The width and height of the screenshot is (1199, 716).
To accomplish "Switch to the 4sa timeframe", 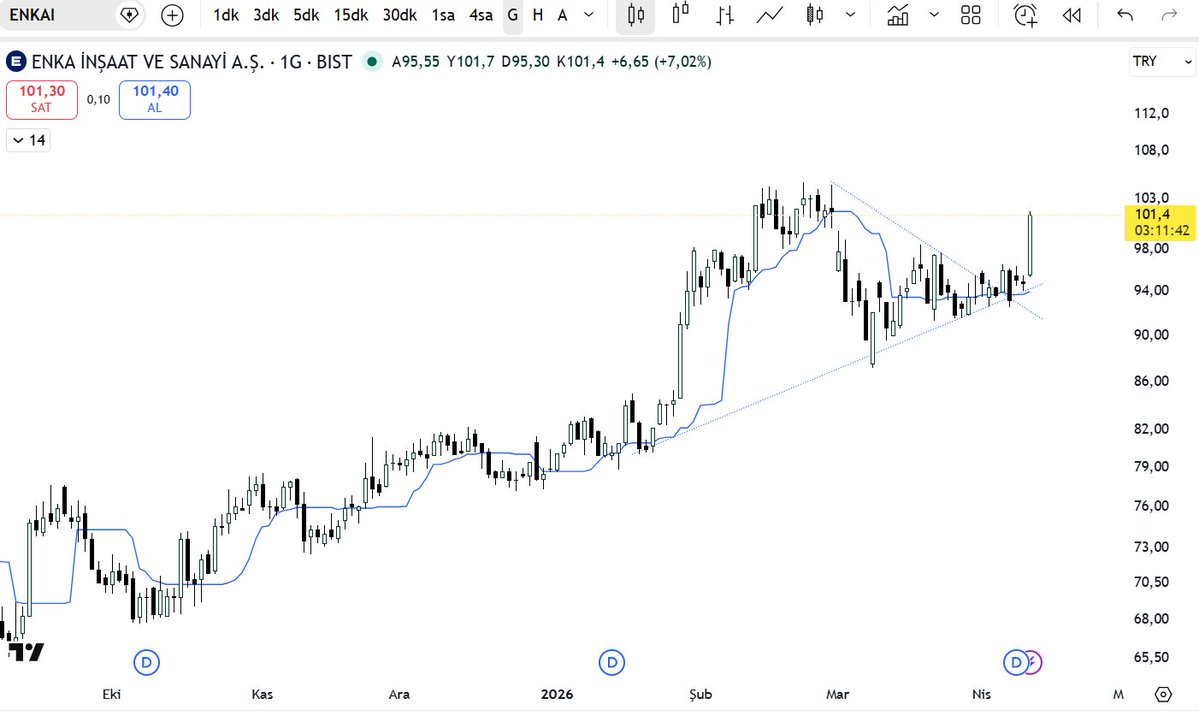I will click(480, 15).
